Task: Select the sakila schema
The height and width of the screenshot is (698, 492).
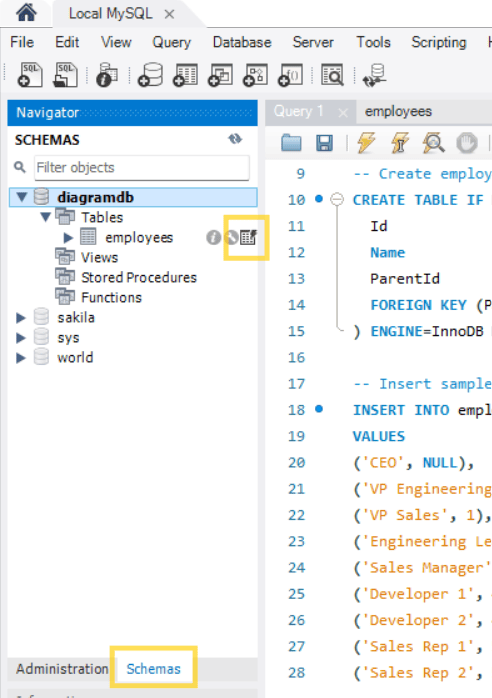Action: [x=76, y=317]
